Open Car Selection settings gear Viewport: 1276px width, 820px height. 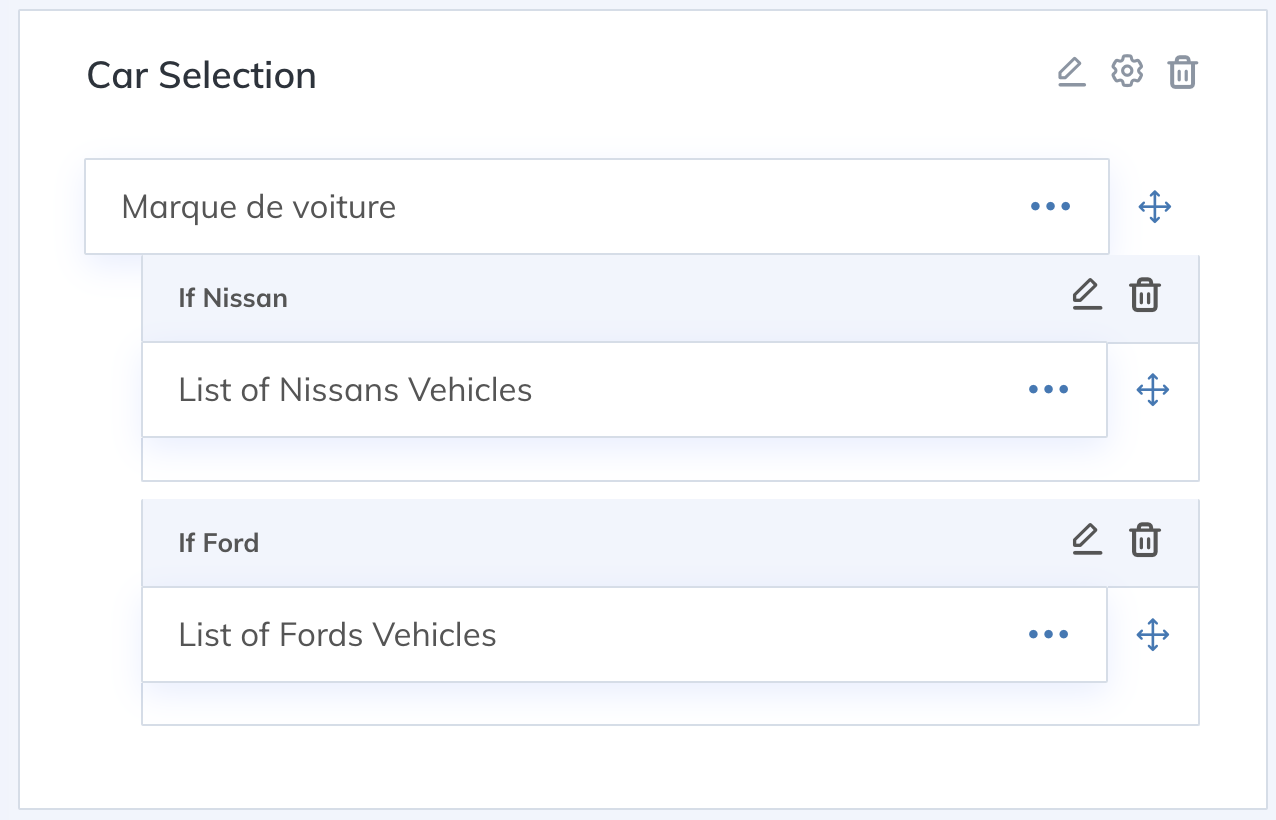tap(1127, 72)
